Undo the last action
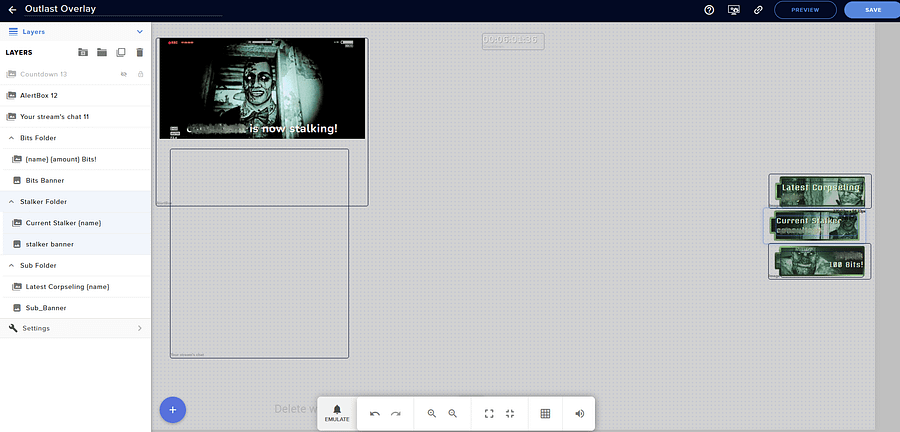900x432 pixels. [375, 414]
